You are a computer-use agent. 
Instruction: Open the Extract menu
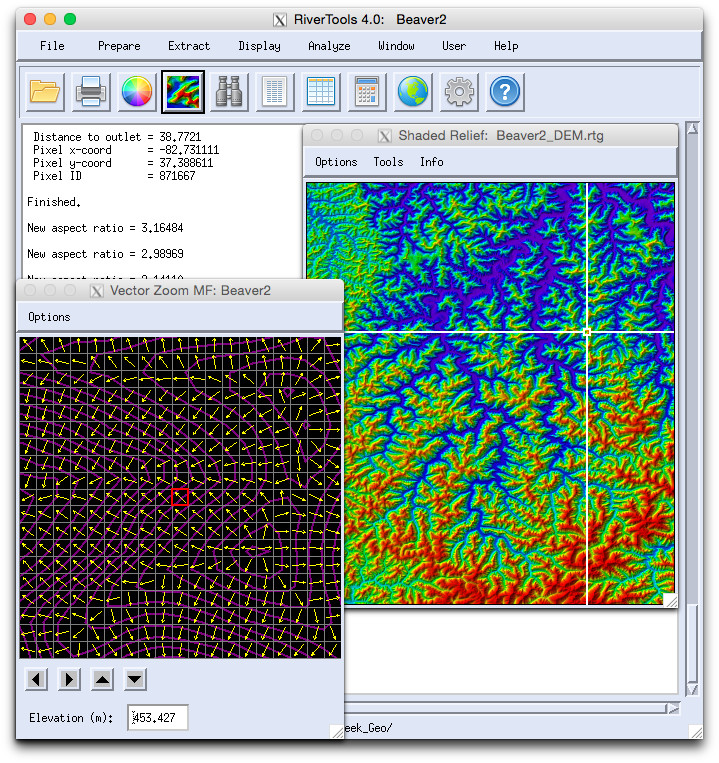click(x=189, y=46)
